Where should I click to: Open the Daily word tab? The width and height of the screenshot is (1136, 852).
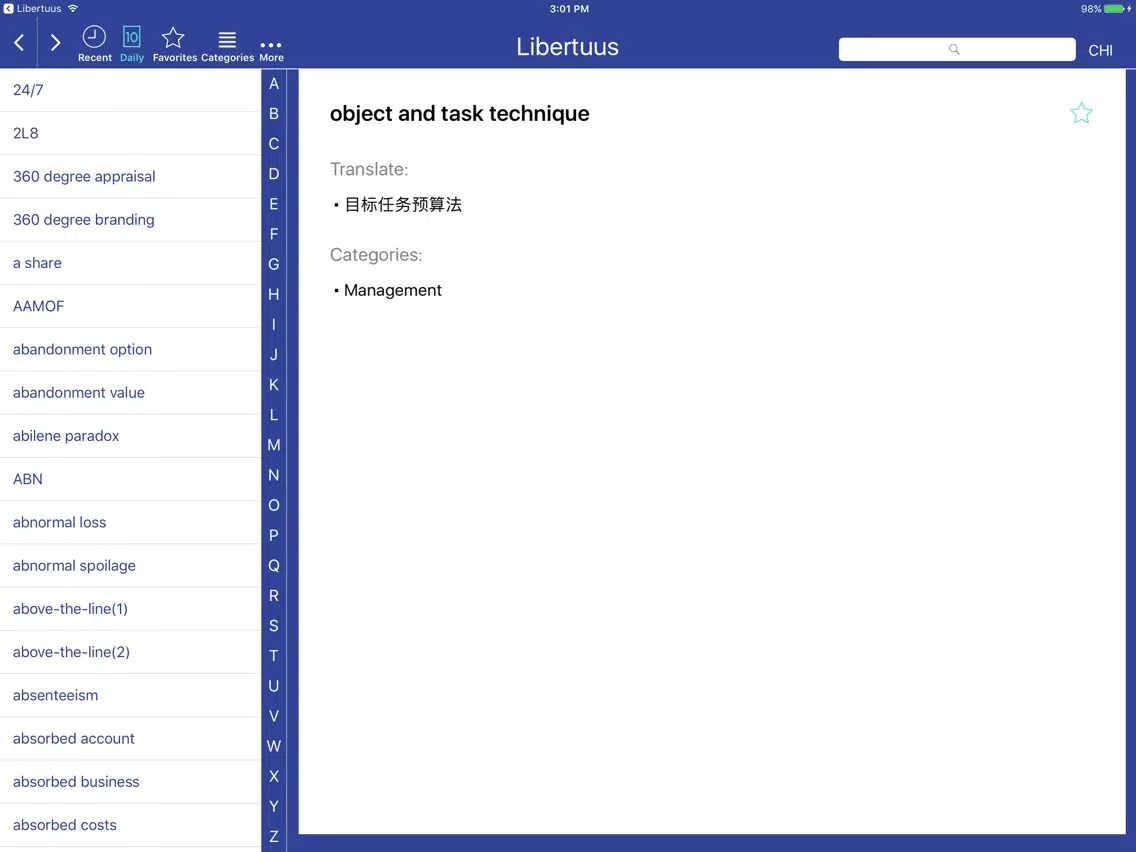click(132, 44)
